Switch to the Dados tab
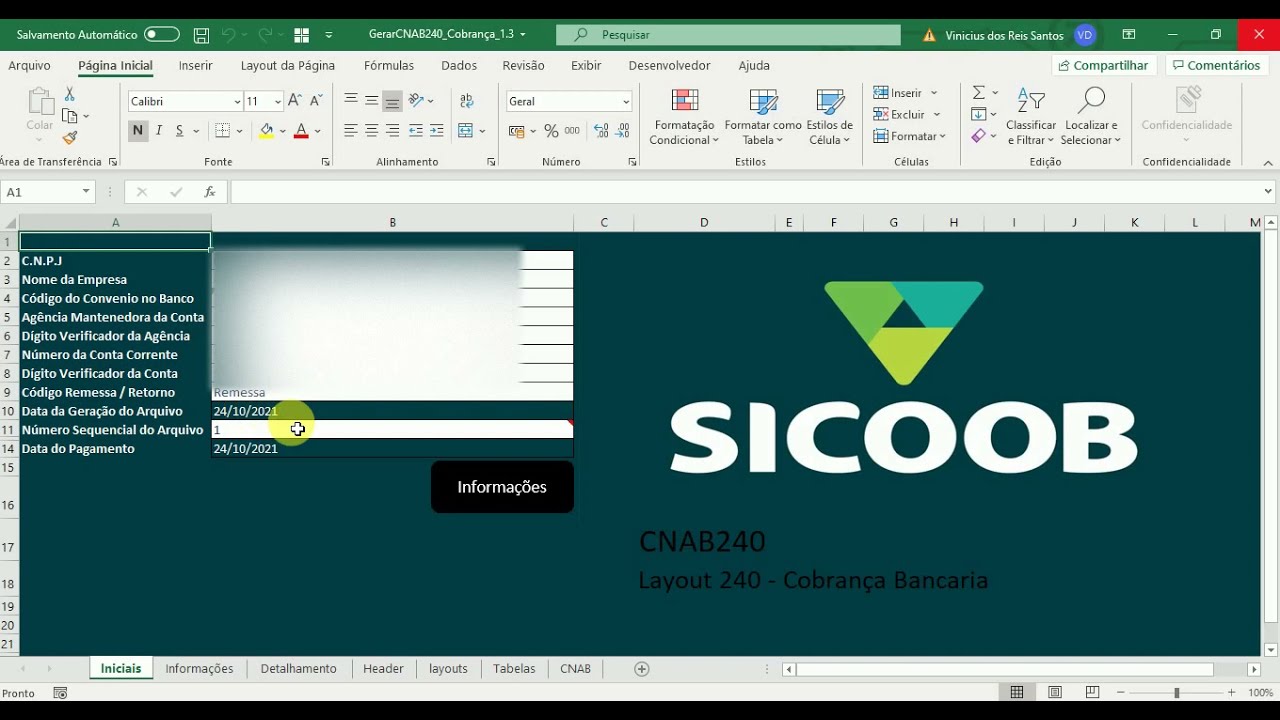This screenshot has height=720, width=1280. [459, 65]
